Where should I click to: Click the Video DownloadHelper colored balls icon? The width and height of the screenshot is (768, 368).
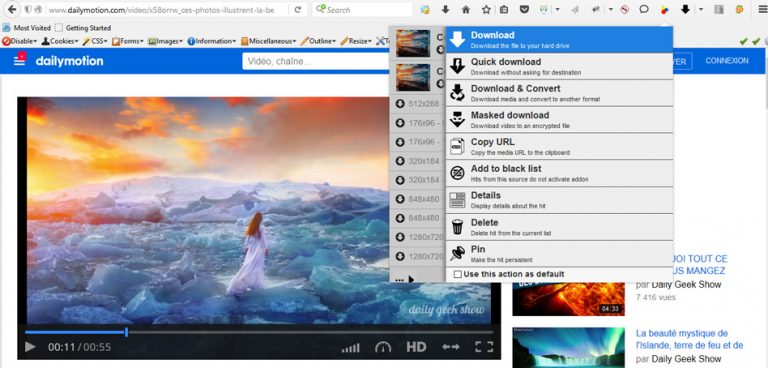tap(664, 9)
